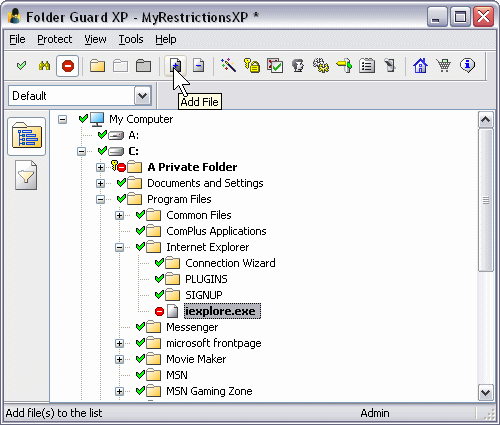Select the PLUGINS folder in the tree
The height and width of the screenshot is (425, 500).
206,279
